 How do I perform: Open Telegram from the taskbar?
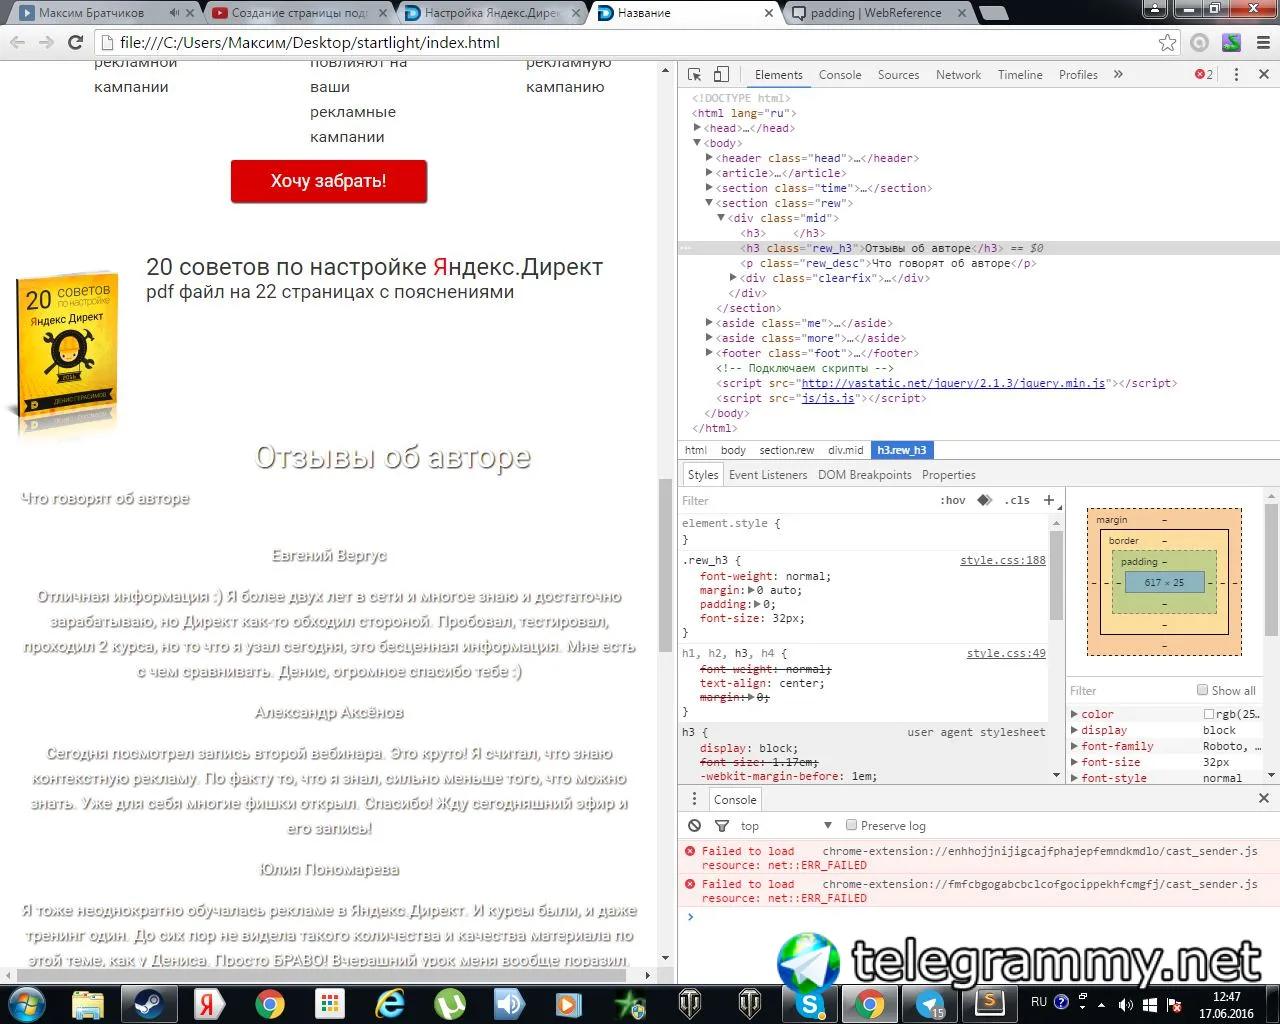point(930,1003)
